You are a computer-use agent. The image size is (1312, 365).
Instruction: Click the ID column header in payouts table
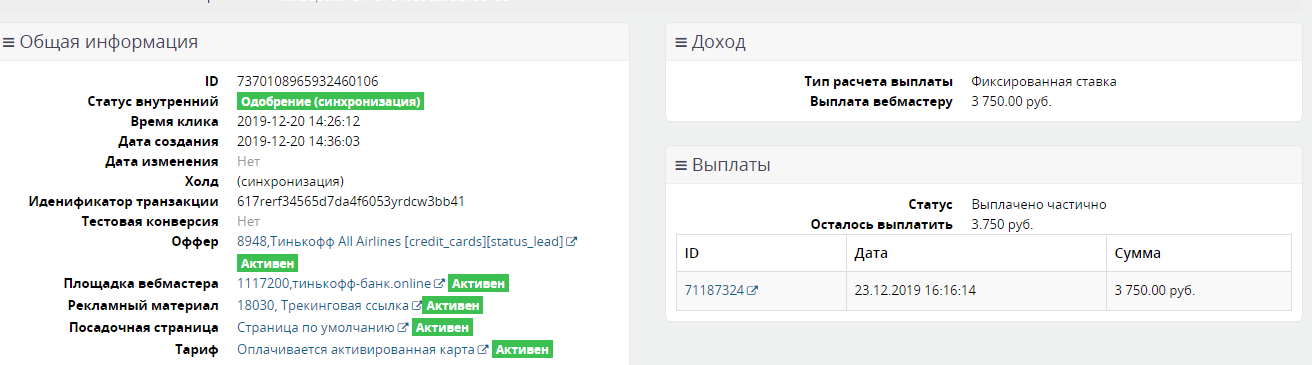click(761, 254)
